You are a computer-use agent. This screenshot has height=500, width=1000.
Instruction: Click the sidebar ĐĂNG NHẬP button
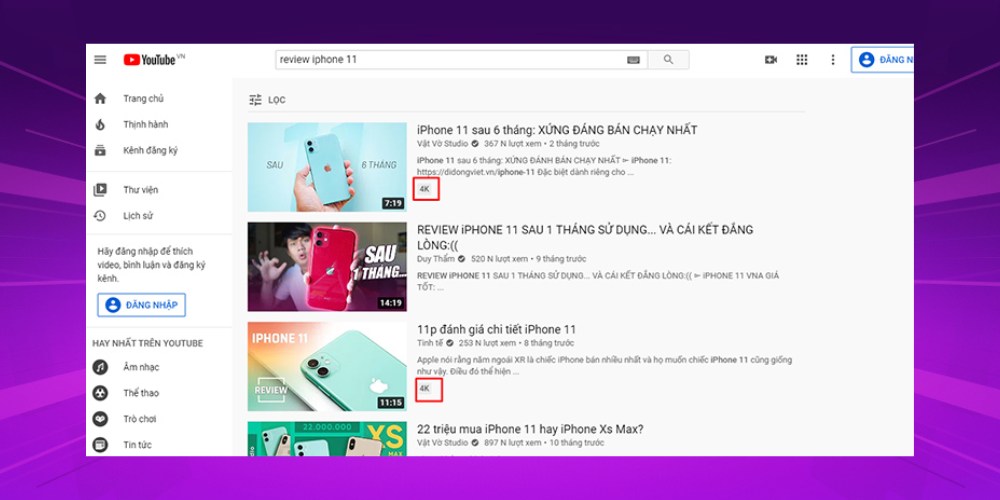pos(142,305)
